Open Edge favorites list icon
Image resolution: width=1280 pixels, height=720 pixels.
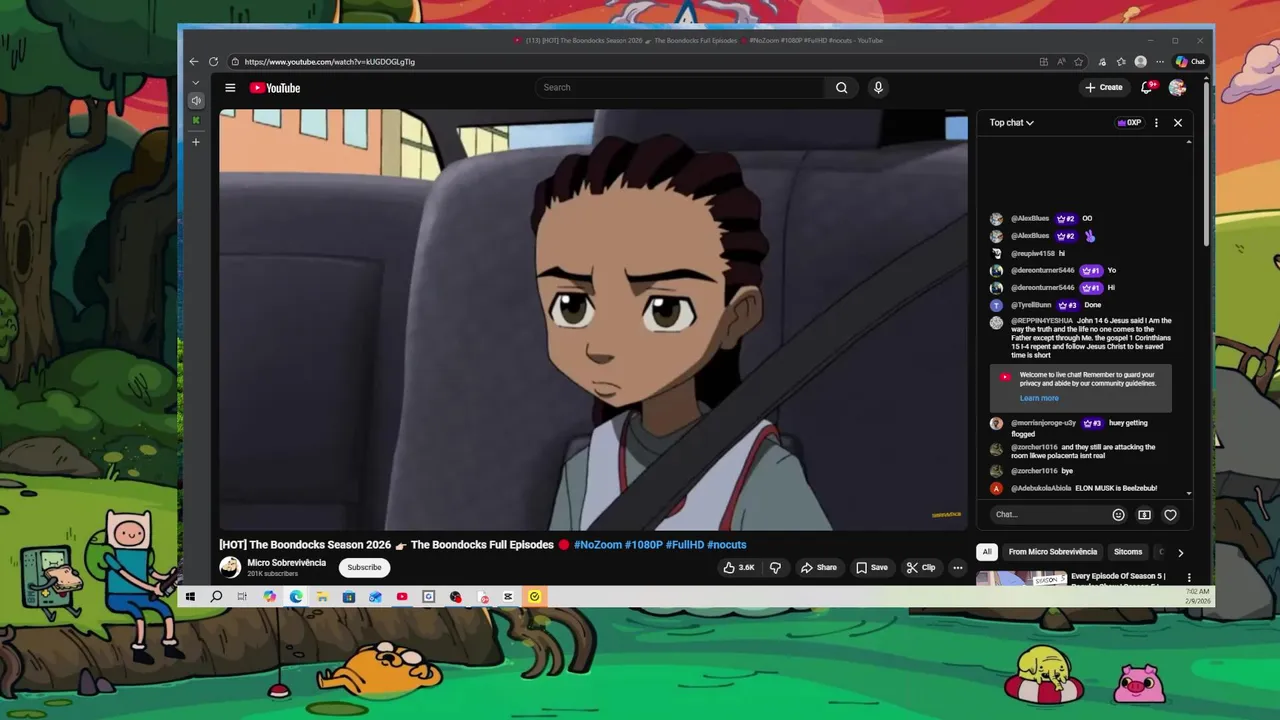pos(1121,62)
